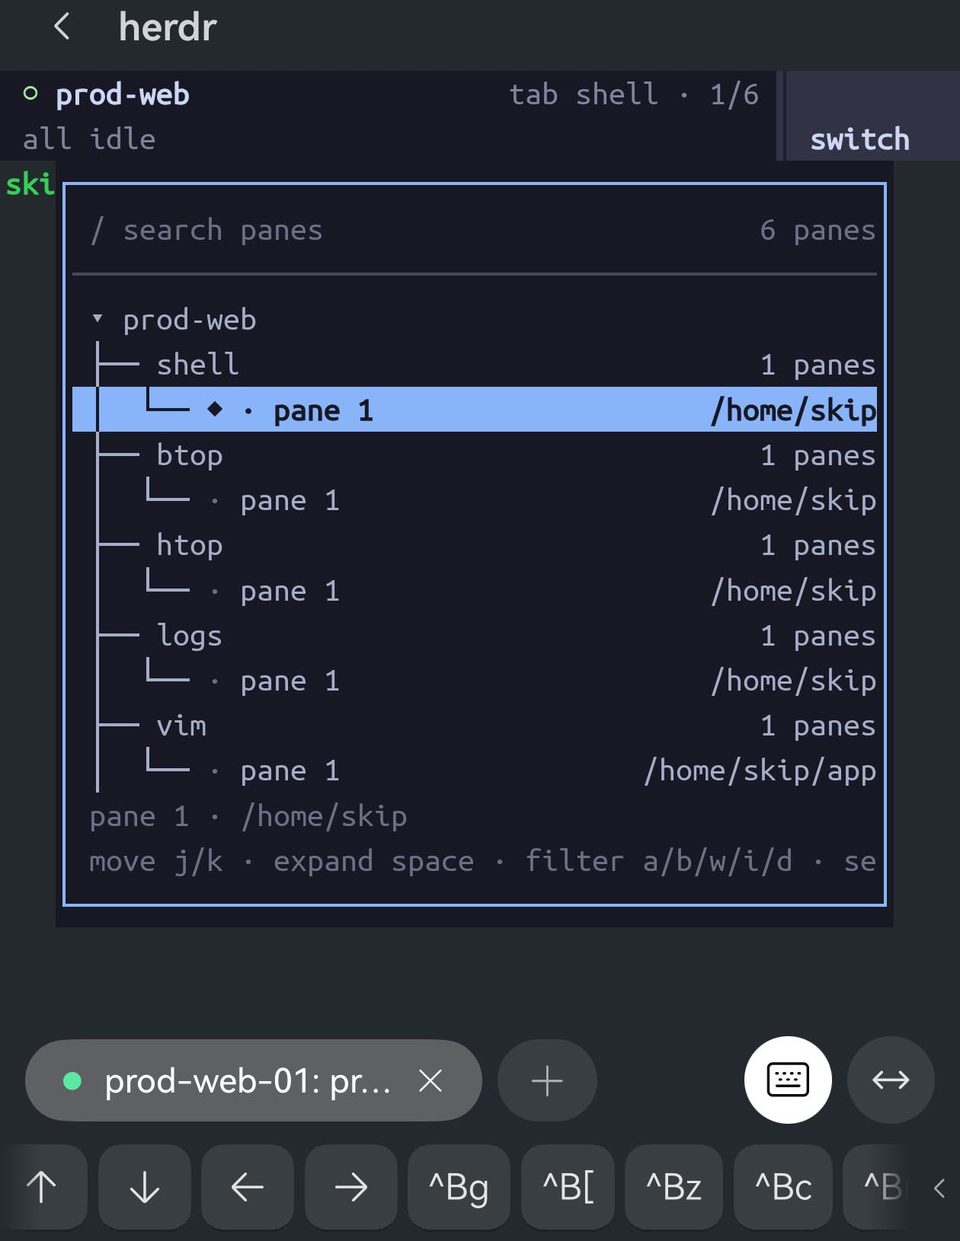960x1241 pixels.
Task: Select pane 1 under shell
Action: click(475, 410)
